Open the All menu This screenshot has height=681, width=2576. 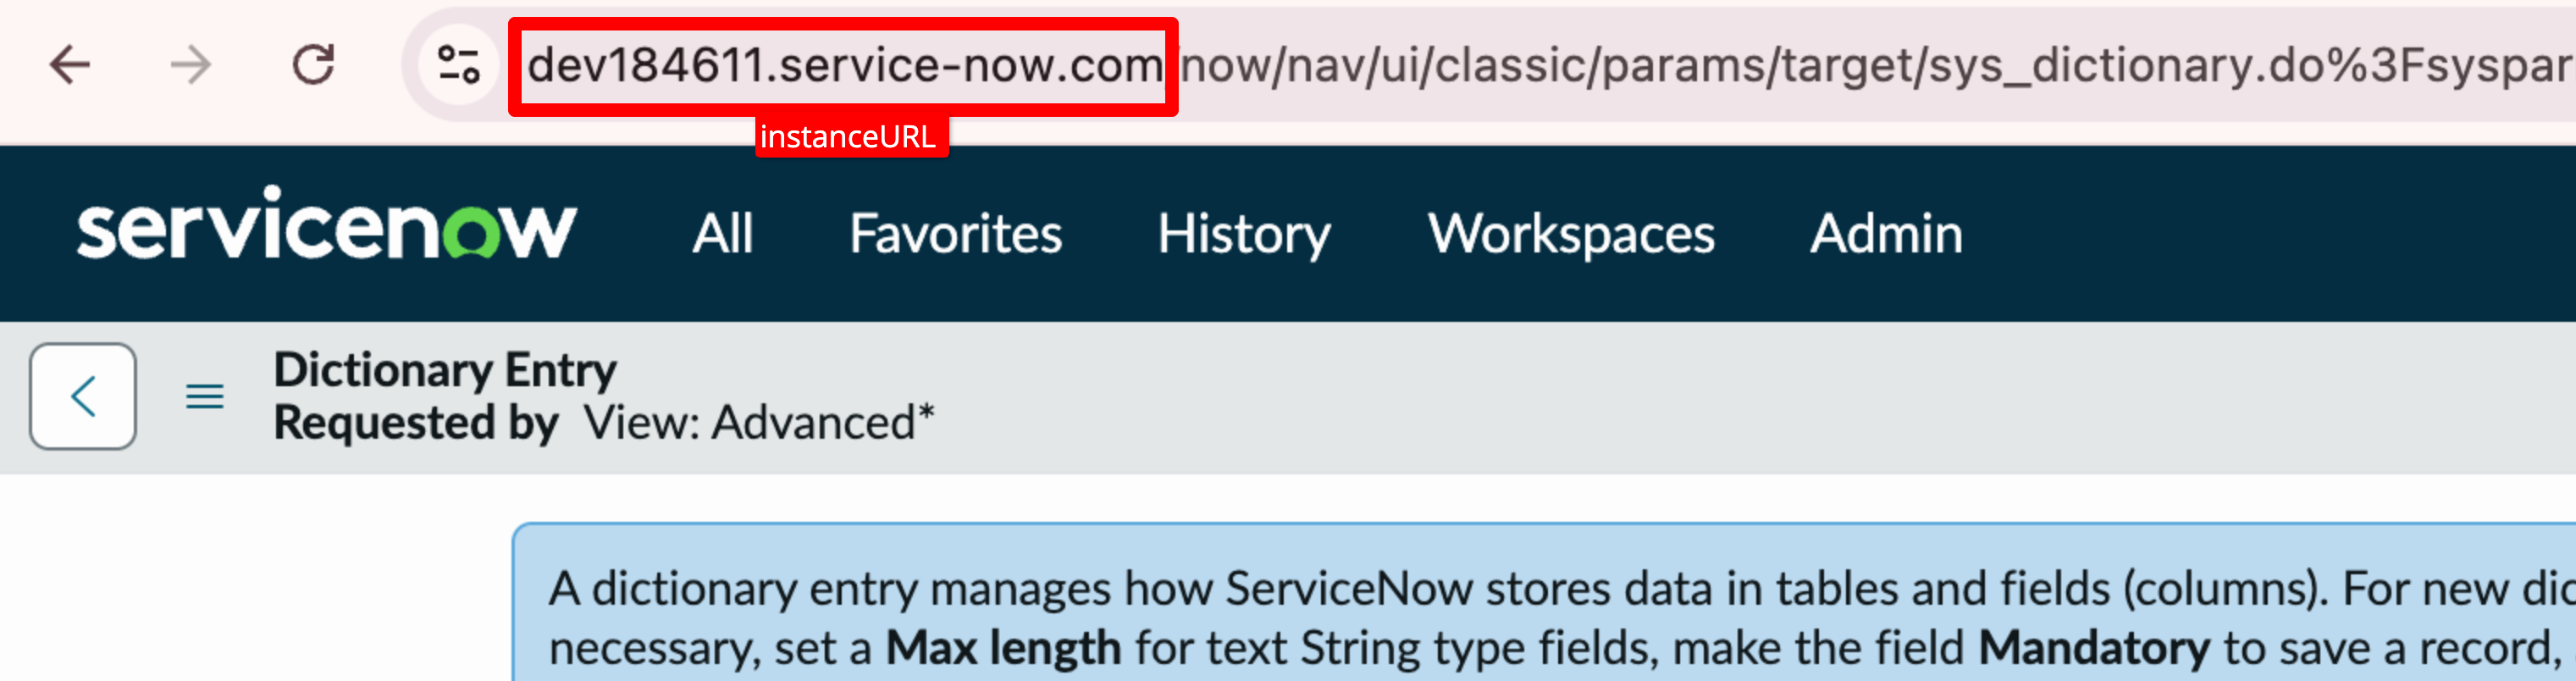click(722, 234)
